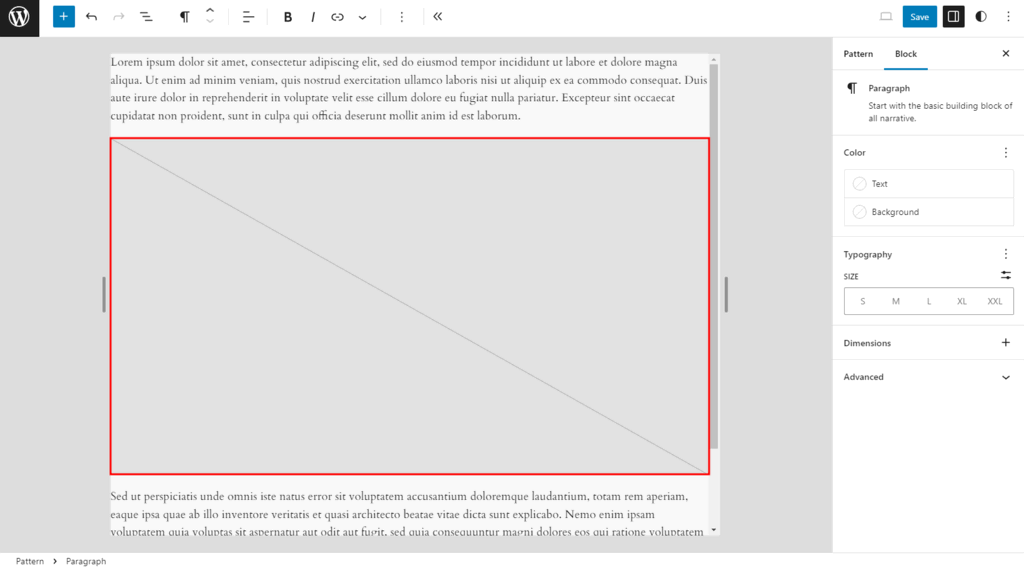The width and height of the screenshot is (1024, 568).
Task: Add a Dimensions option with plus
Action: click(x=1006, y=343)
